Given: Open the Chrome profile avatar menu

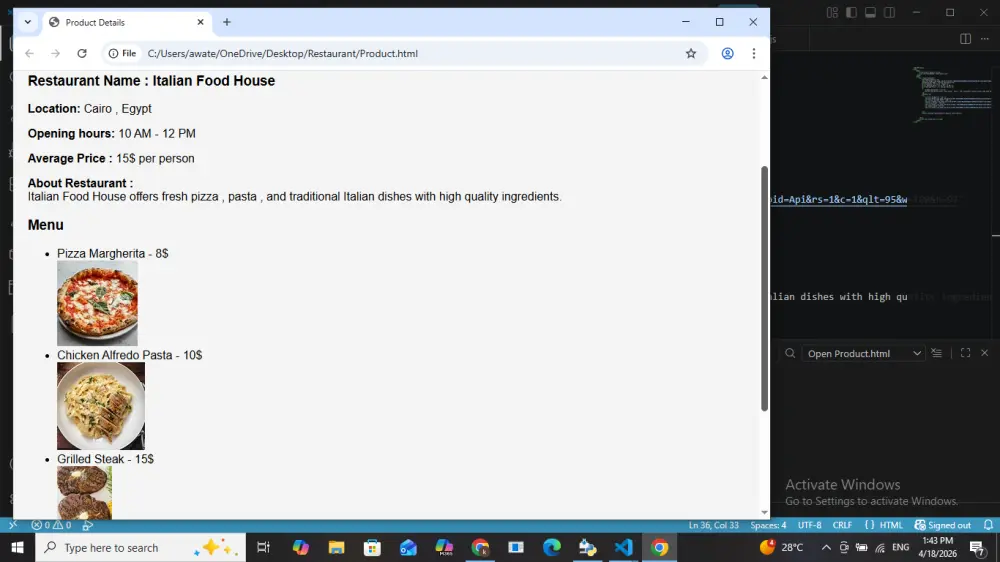Looking at the screenshot, I should (727, 54).
